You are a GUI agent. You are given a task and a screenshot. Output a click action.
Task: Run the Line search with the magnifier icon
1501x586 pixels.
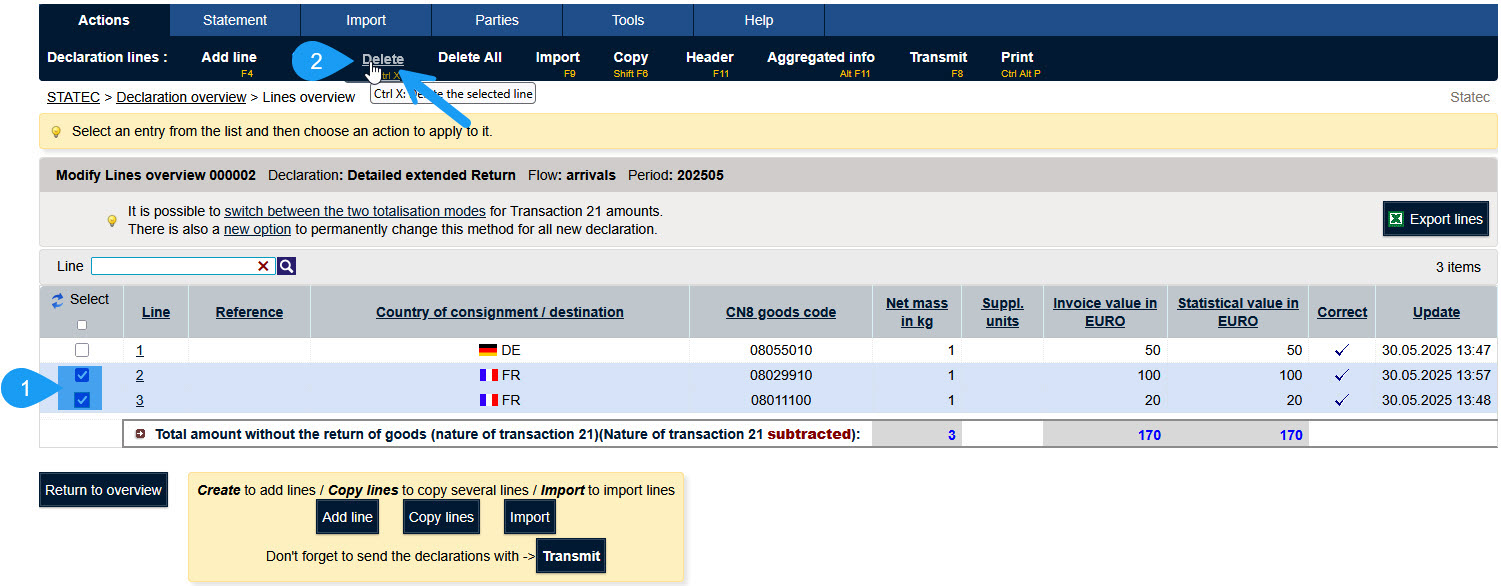[x=288, y=266]
